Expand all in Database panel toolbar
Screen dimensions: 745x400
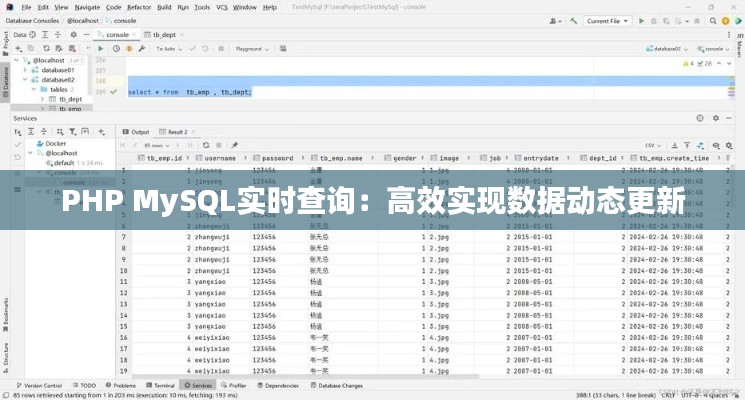click(45, 35)
